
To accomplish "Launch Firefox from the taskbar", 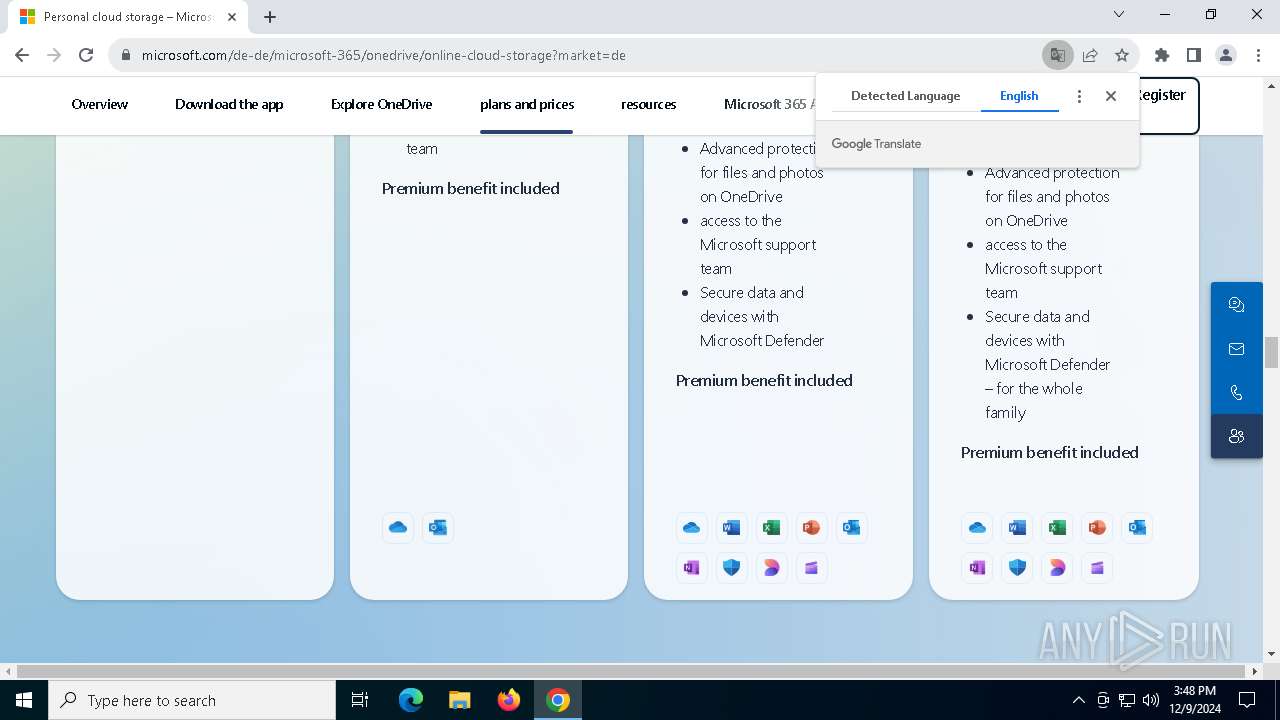I will (x=509, y=700).
